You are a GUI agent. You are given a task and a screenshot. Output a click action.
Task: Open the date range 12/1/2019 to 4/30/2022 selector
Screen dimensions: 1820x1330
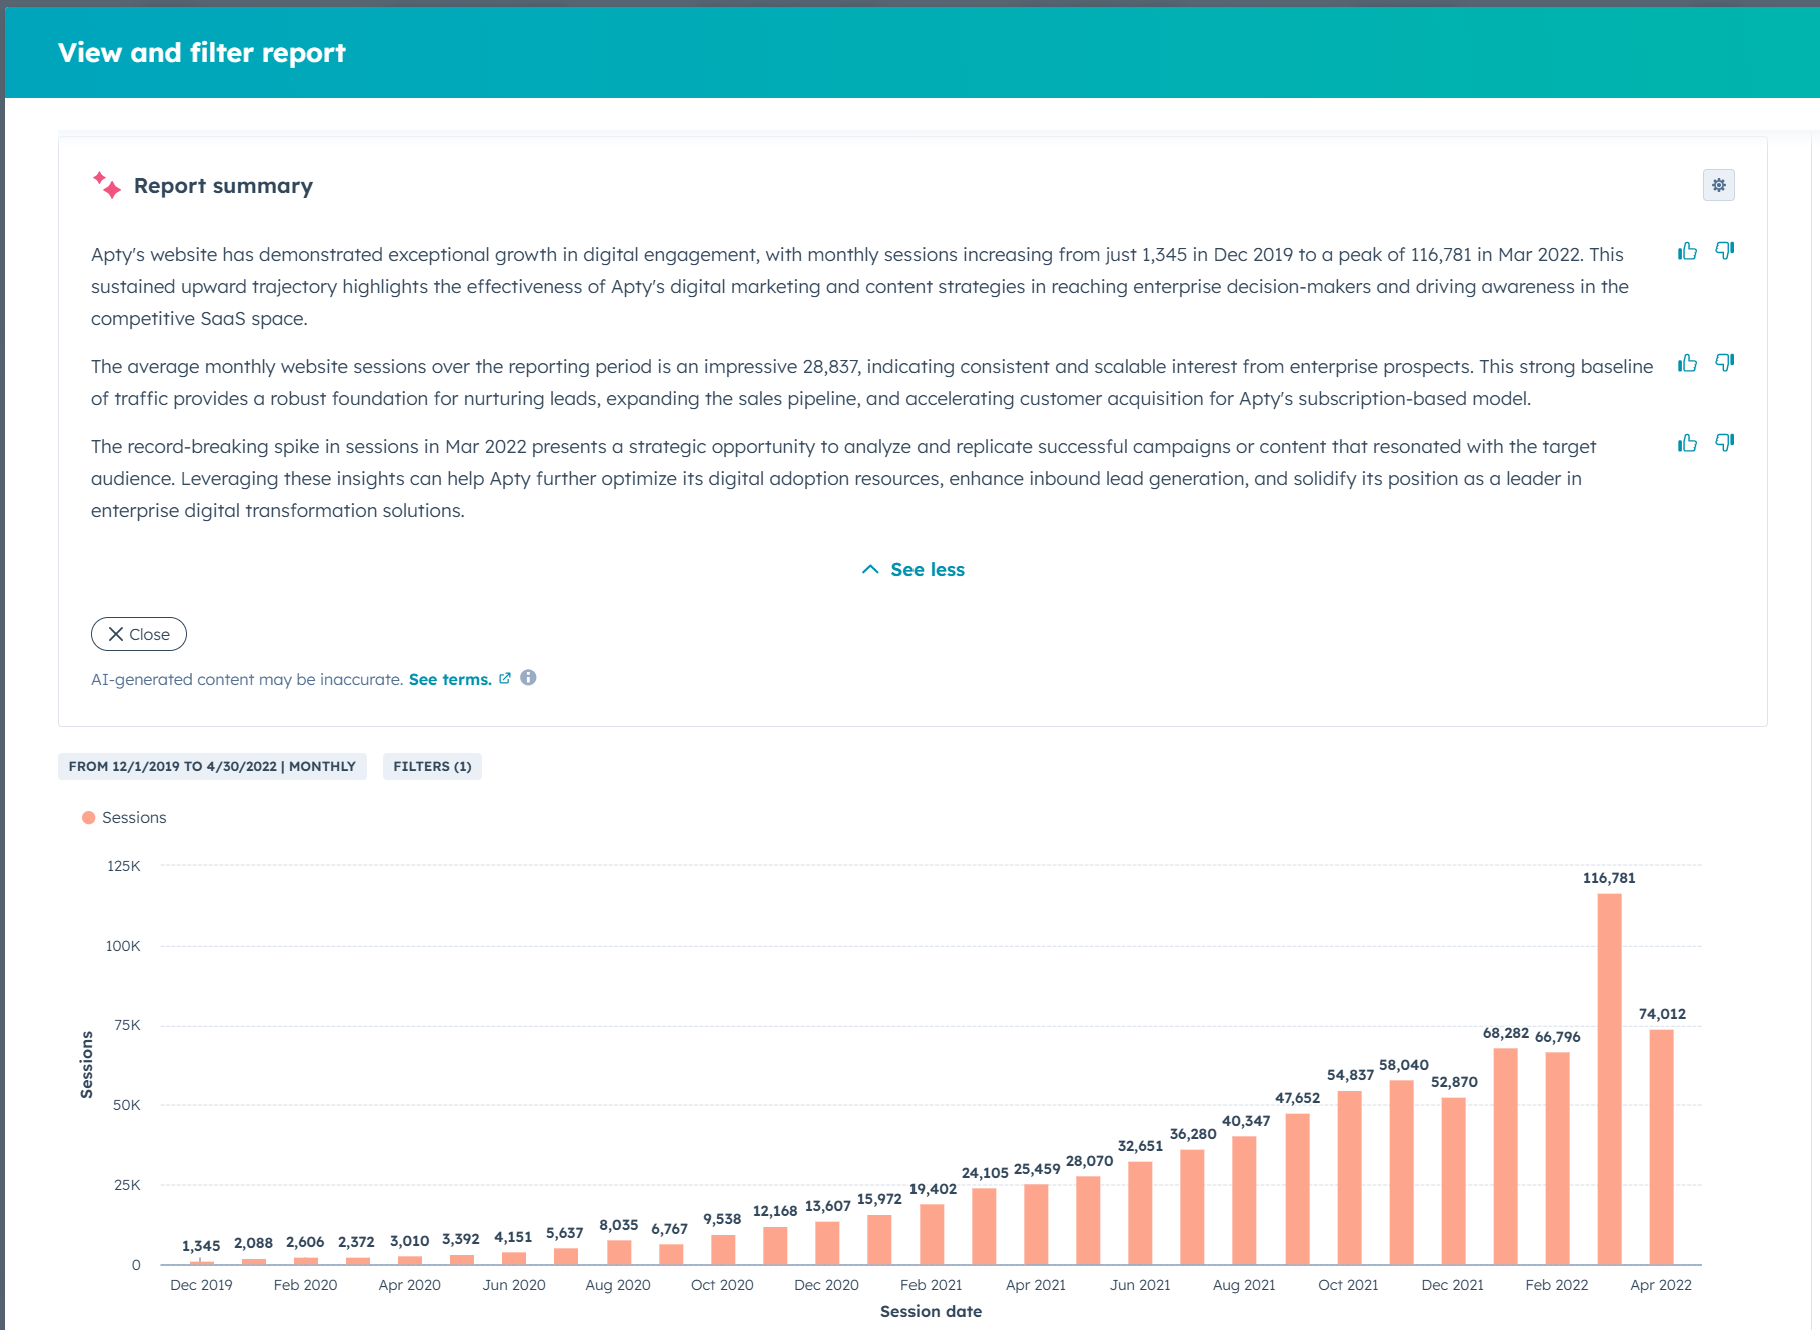(212, 767)
